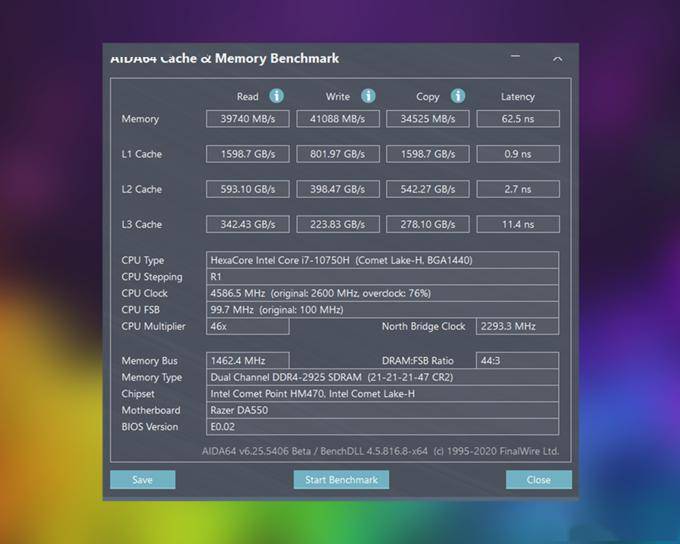Click the Copy column header
This screenshot has width=680, height=544.
point(428,97)
